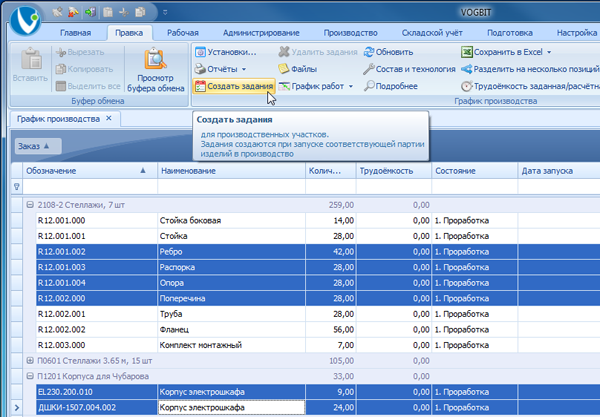Open Состав и технология
Screen dimensions: 600x417
click(x=408, y=69)
